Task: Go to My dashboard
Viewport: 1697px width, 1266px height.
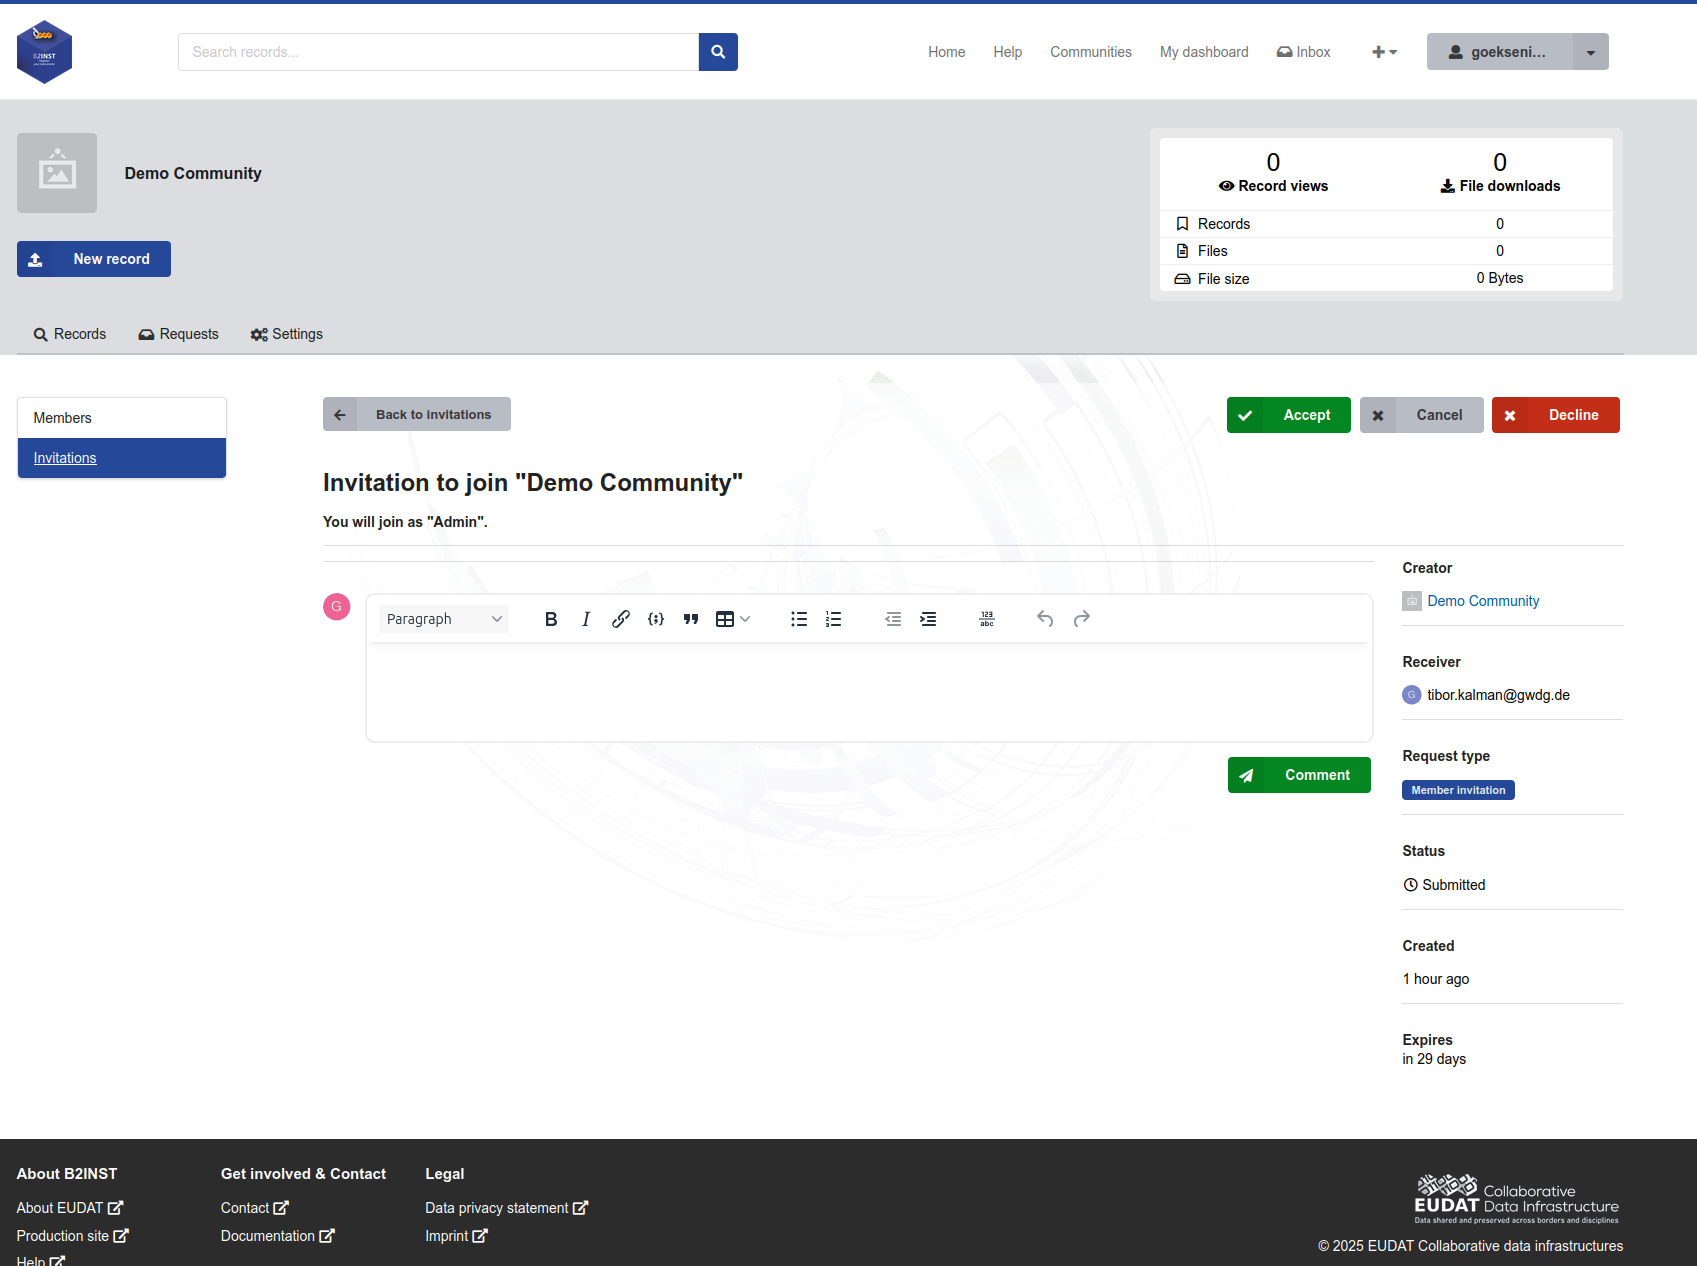Action: point(1204,52)
